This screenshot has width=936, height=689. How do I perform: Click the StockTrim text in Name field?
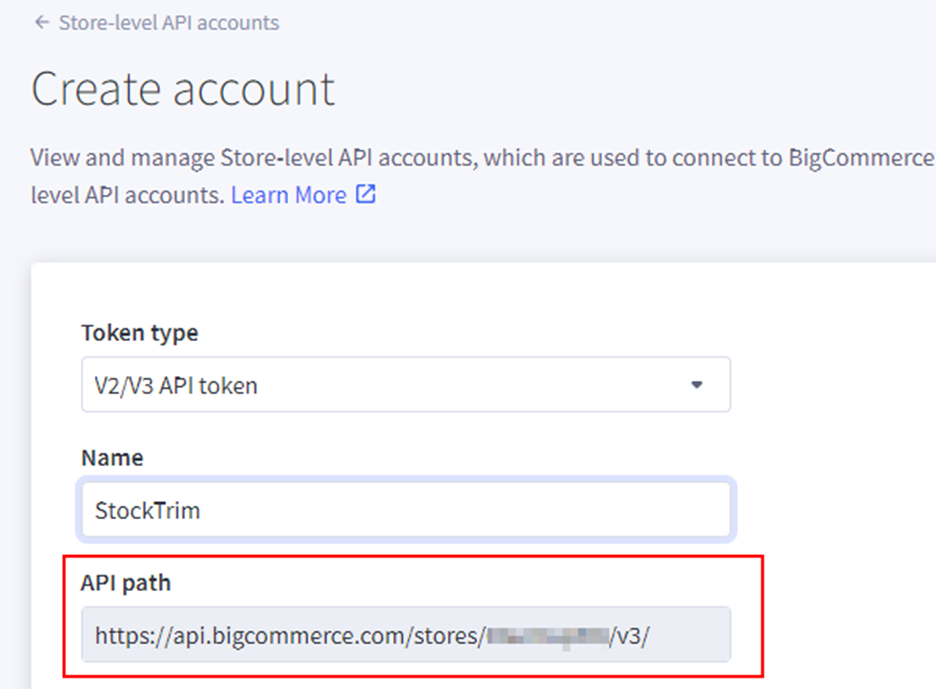(x=147, y=510)
